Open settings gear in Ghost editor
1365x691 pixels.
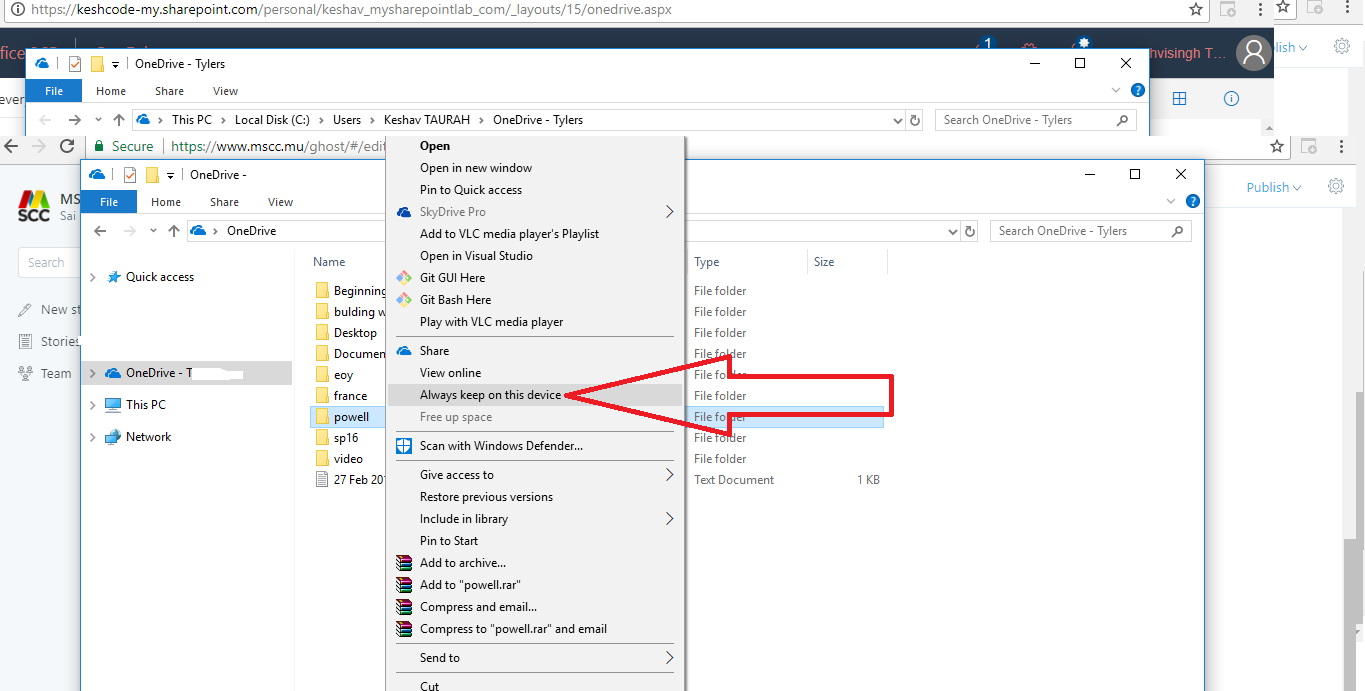1336,186
